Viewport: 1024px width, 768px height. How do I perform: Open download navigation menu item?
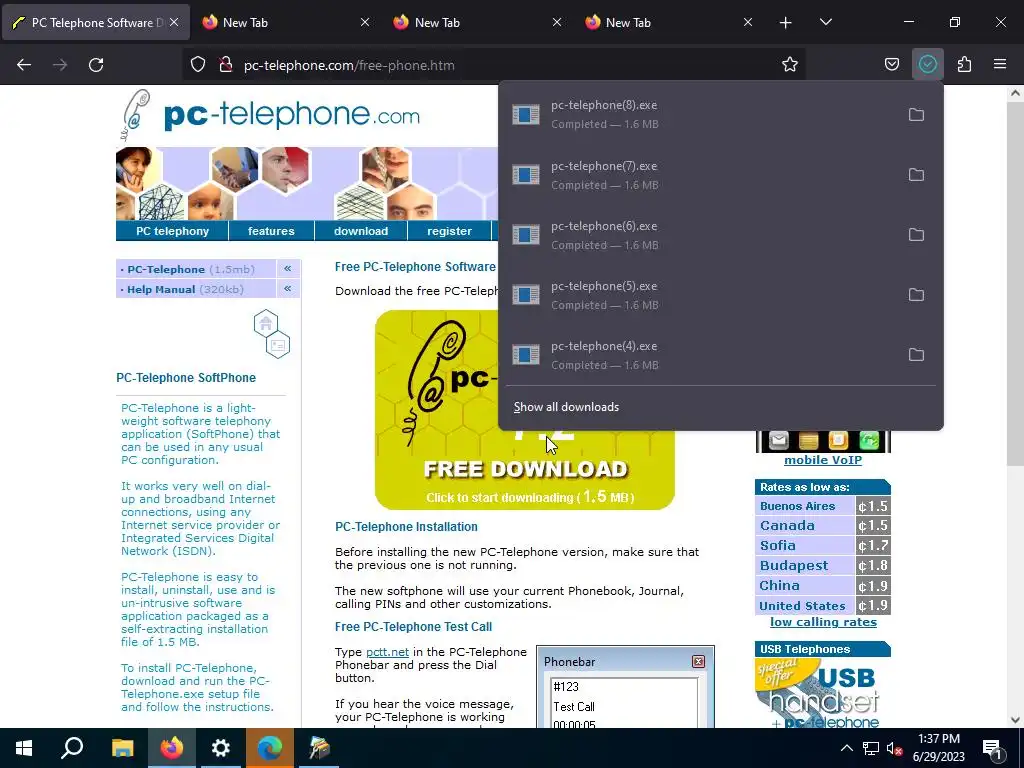(360, 231)
